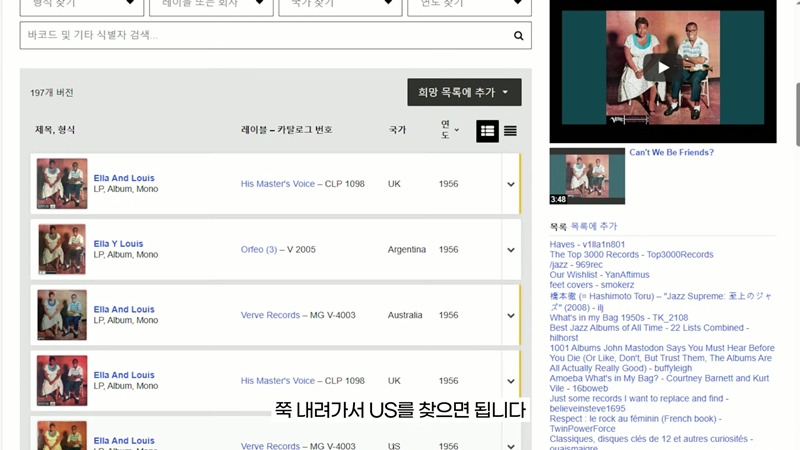Open the Haves - v1lla1n801 list

pos(587,244)
